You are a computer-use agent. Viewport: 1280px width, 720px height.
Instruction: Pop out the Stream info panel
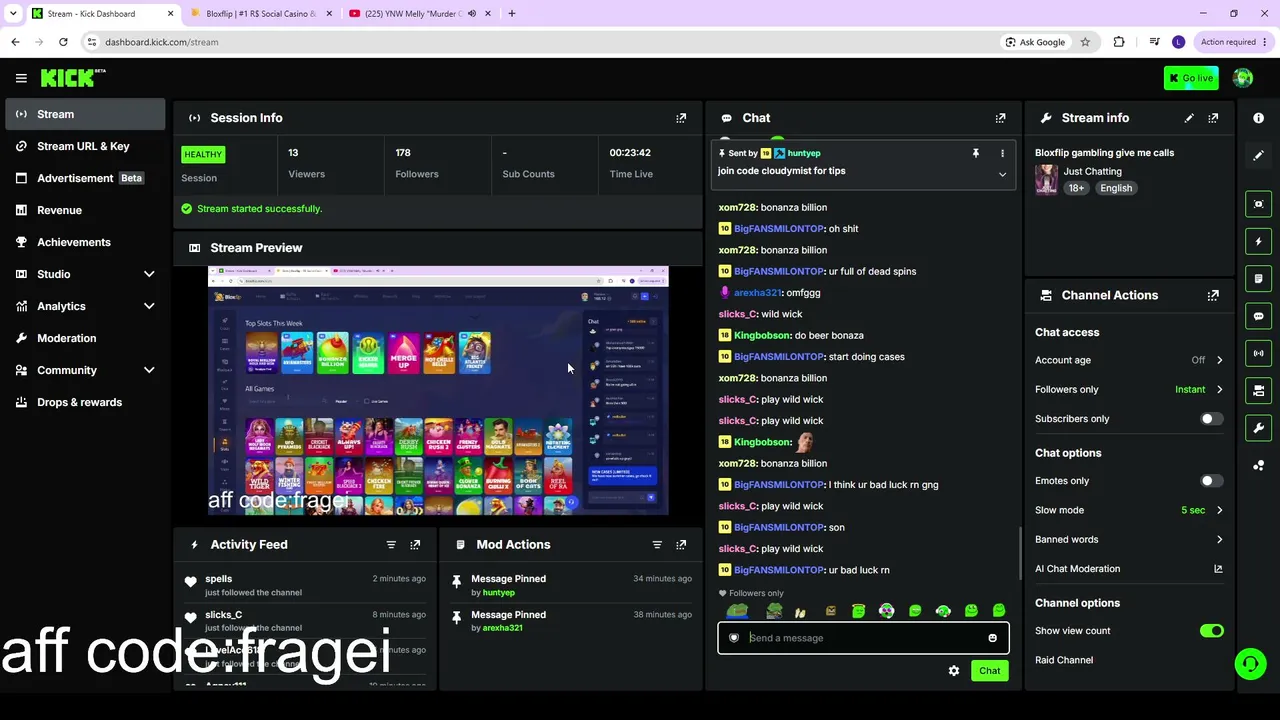point(1213,118)
